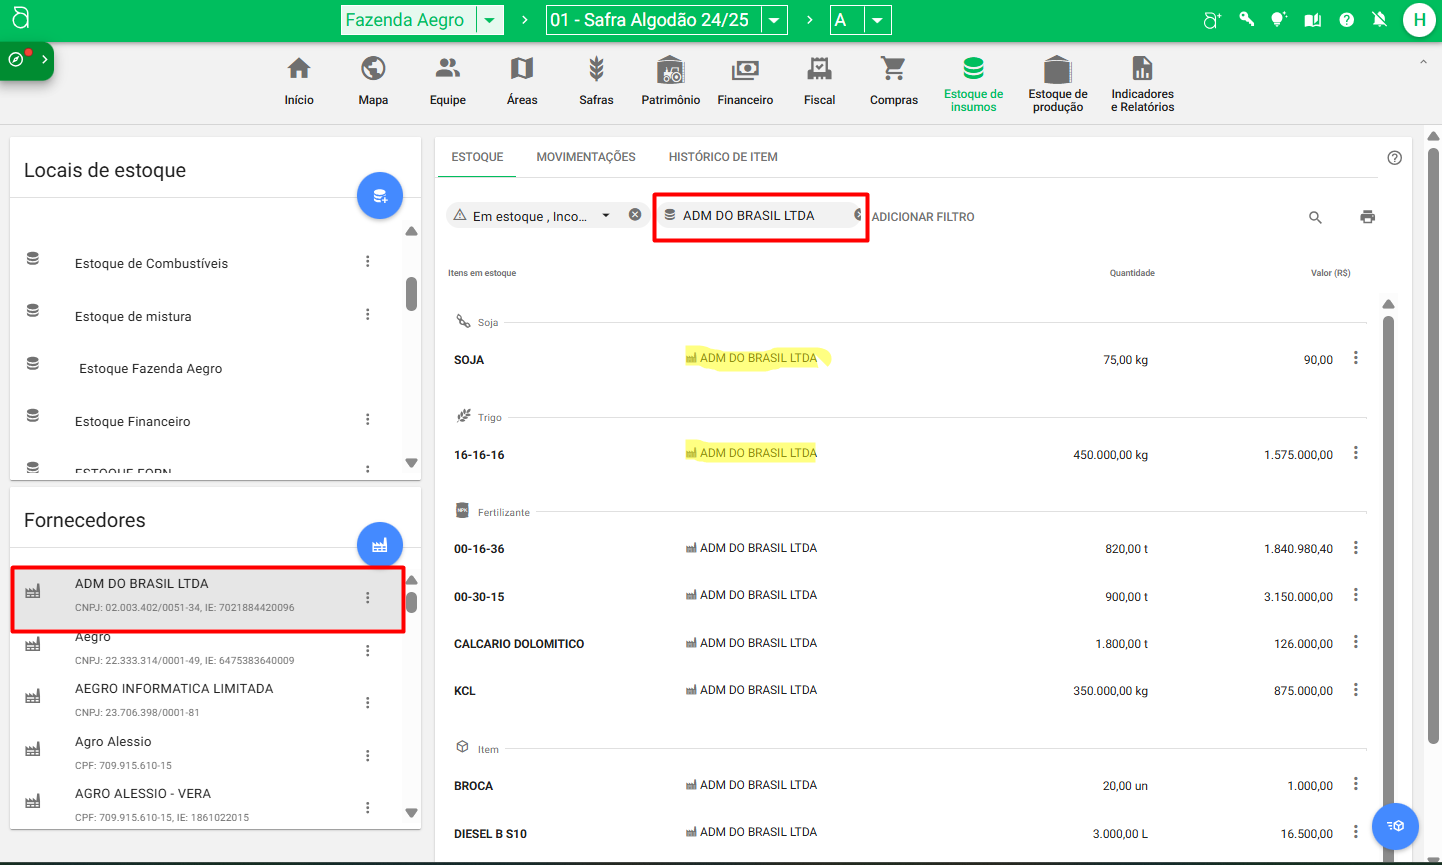The height and width of the screenshot is (865, 1442).
Task: Expand the Safra Algodão 24/25 dropdown
Action: 774,20
